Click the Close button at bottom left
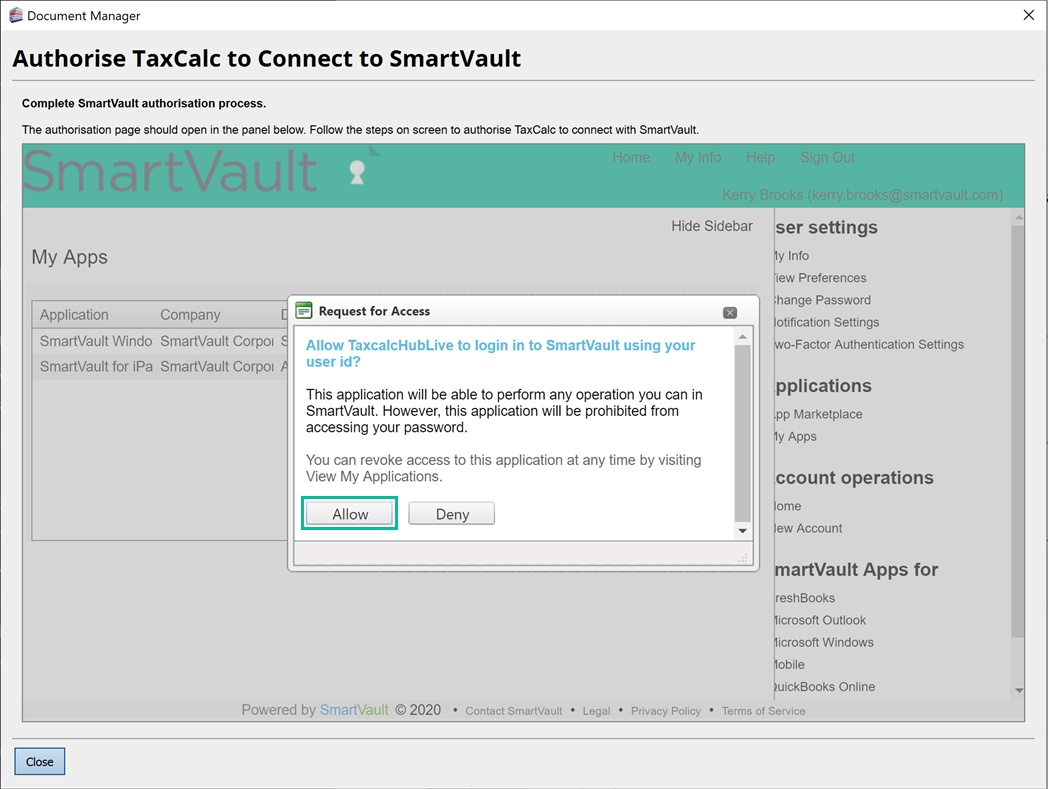 39,761
